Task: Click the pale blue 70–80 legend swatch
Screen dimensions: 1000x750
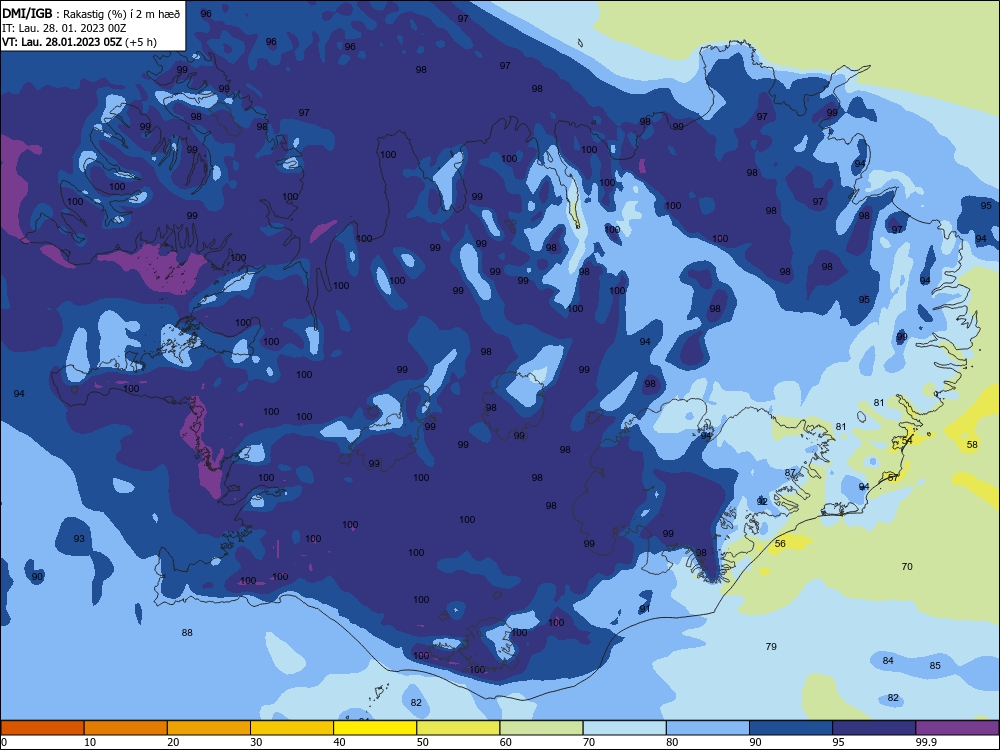Action: (x=624, y=728)
